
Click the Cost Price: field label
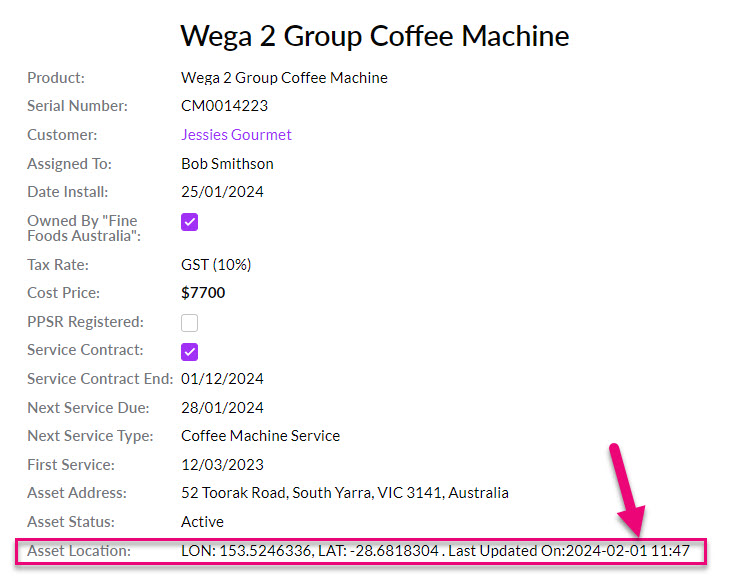(64, 293)
